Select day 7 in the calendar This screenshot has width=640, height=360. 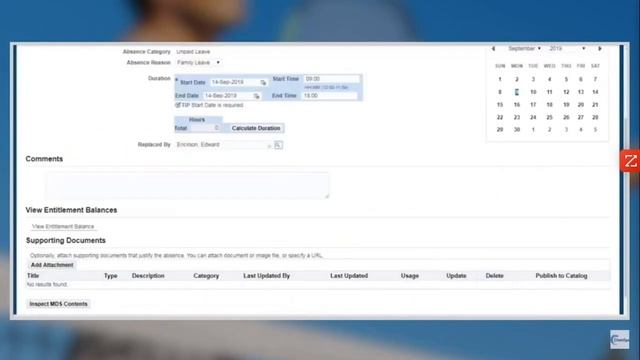(x=595, y=79)
